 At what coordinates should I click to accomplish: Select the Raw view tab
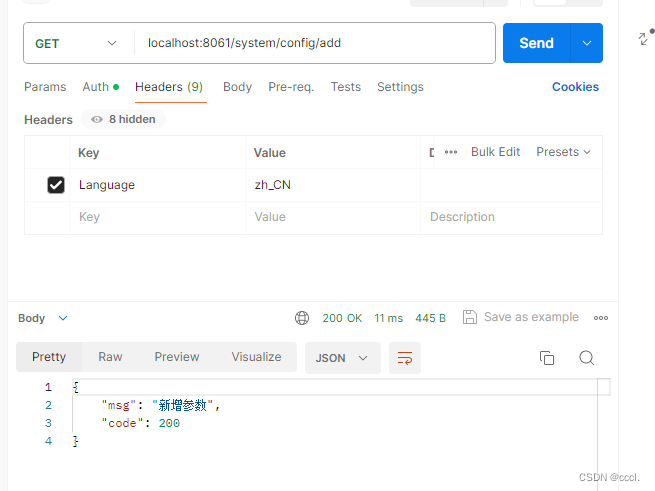point(110,357)
